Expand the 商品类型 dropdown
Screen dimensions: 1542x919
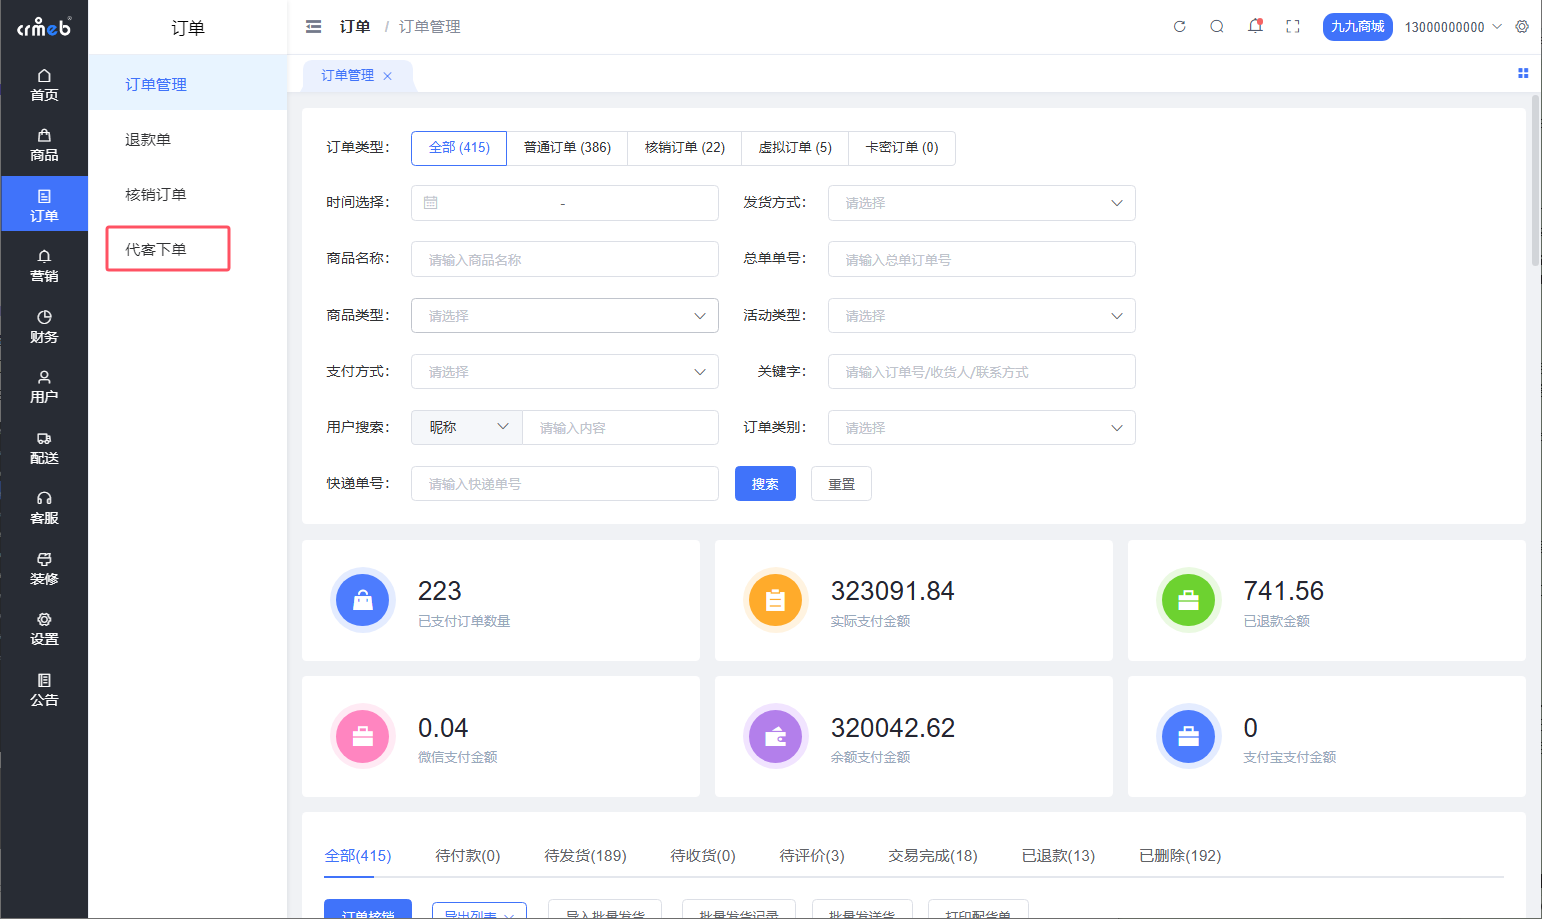(565, 316)
